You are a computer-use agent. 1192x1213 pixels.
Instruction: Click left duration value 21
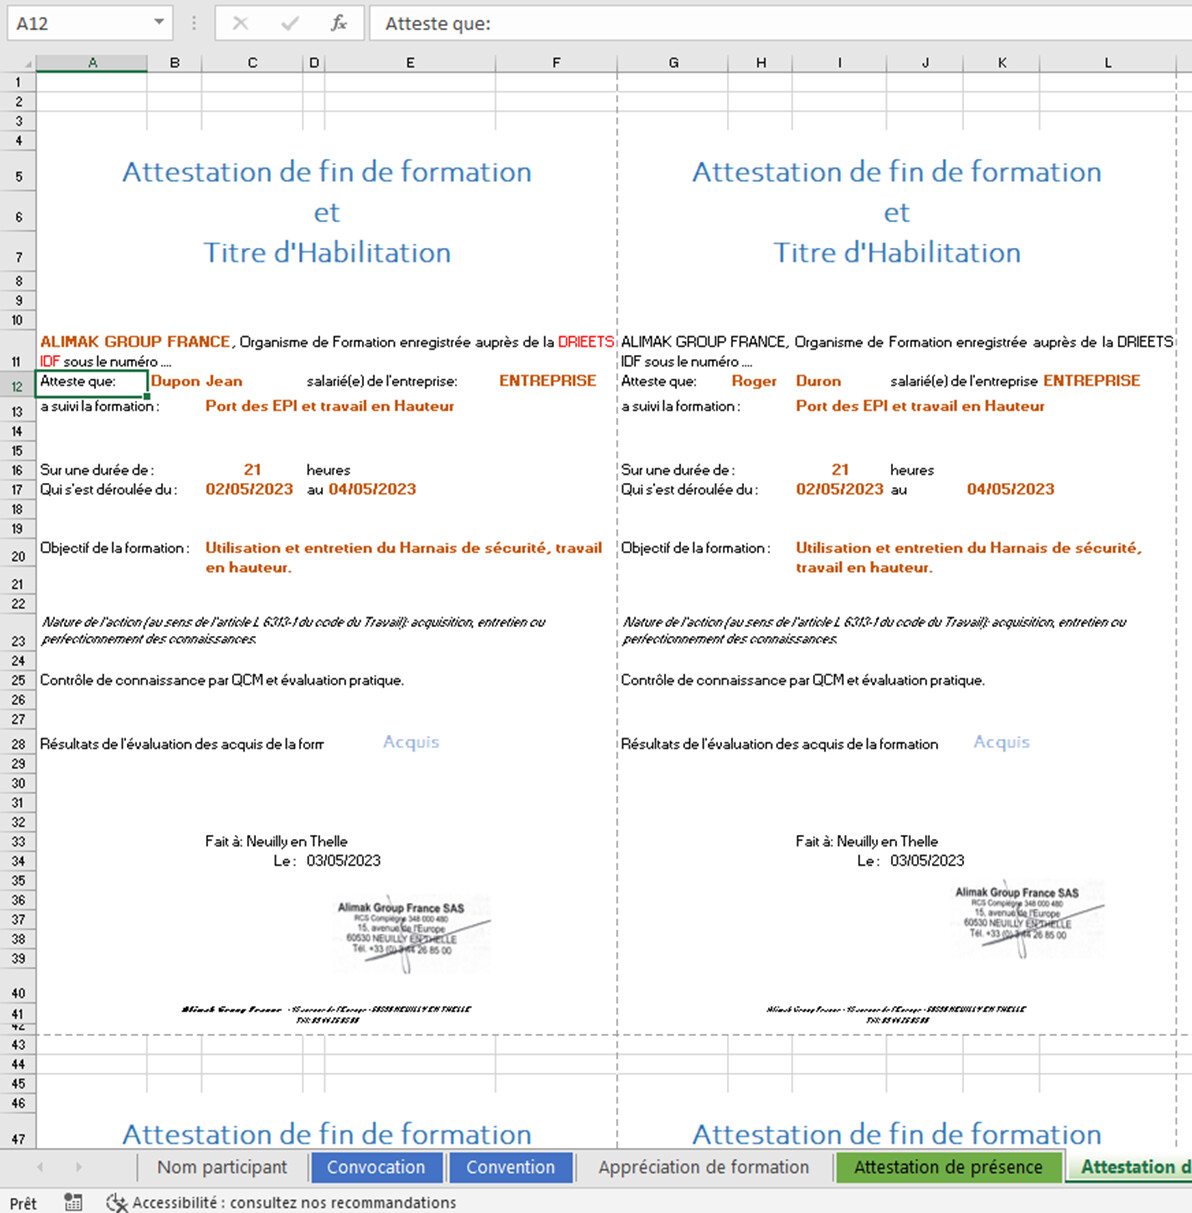point(252,469)
